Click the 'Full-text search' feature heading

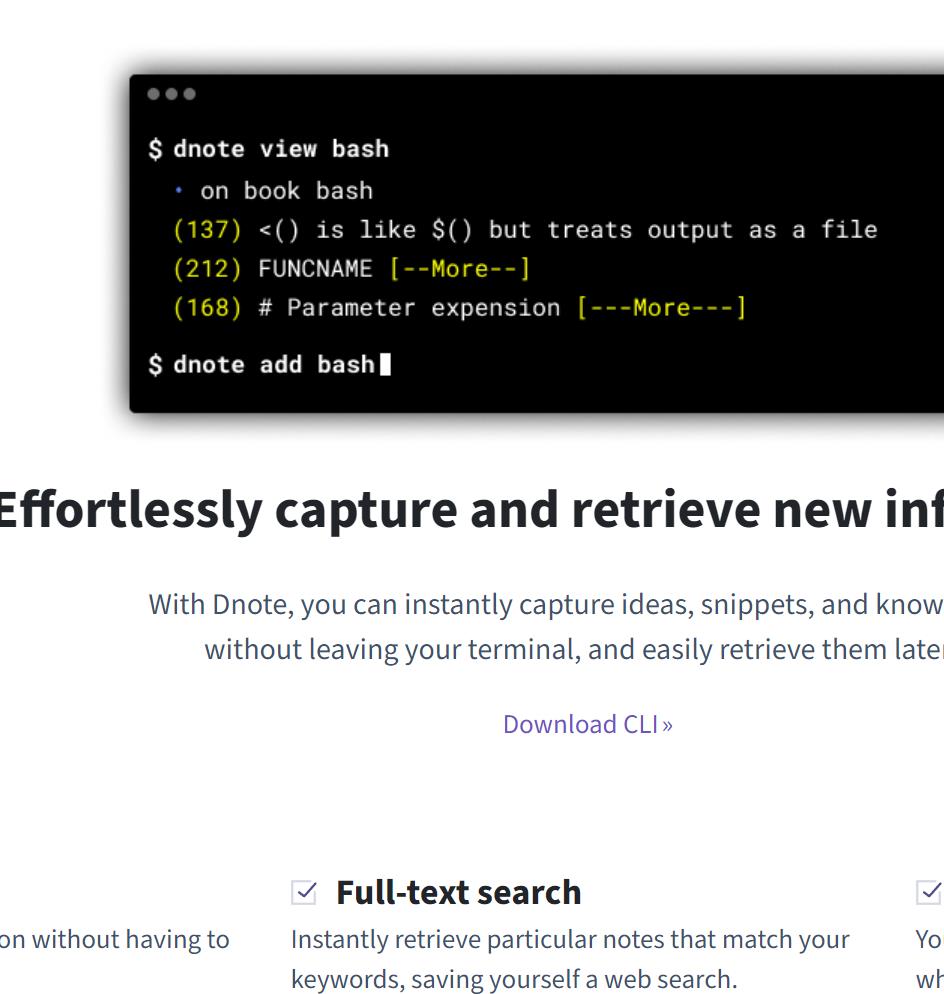tap(458, 892)
